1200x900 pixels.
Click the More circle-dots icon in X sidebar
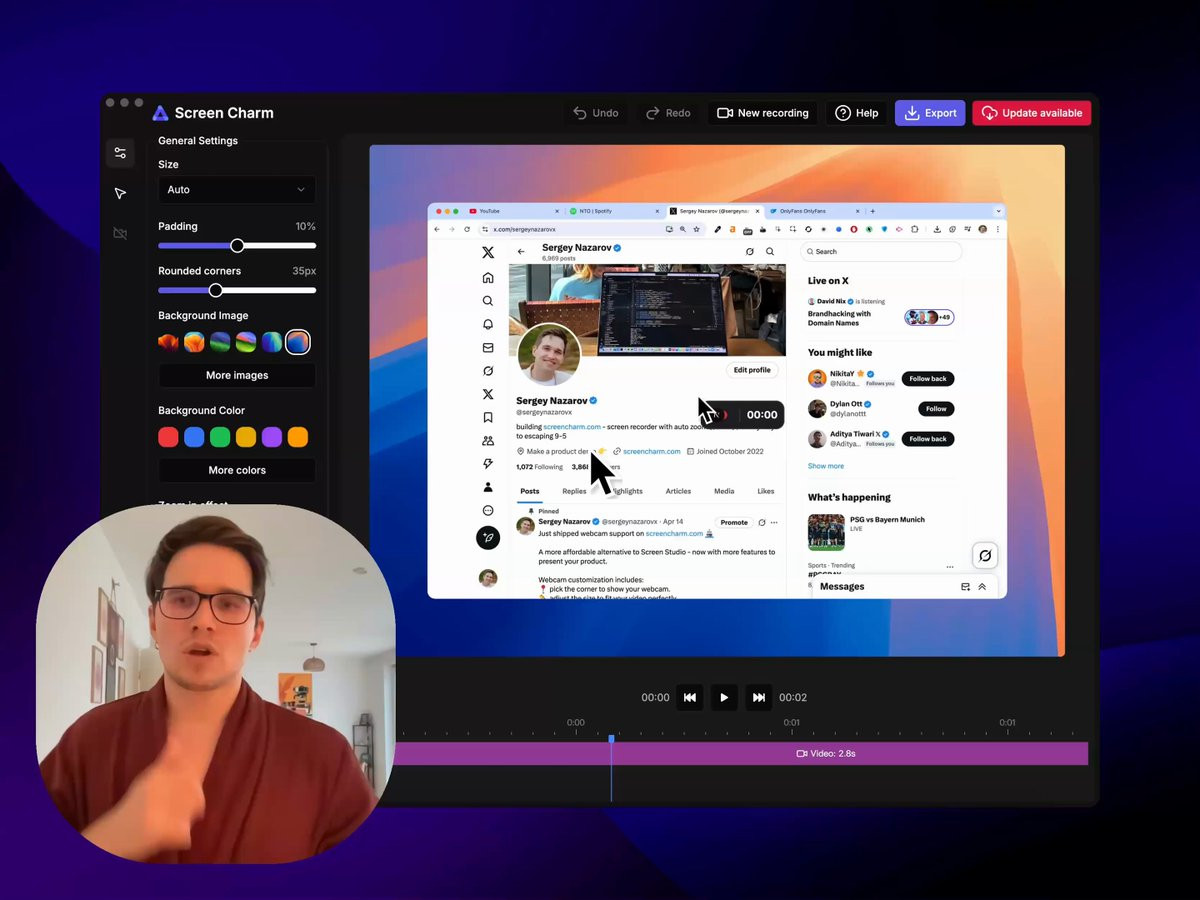click(x=488, y=510)
